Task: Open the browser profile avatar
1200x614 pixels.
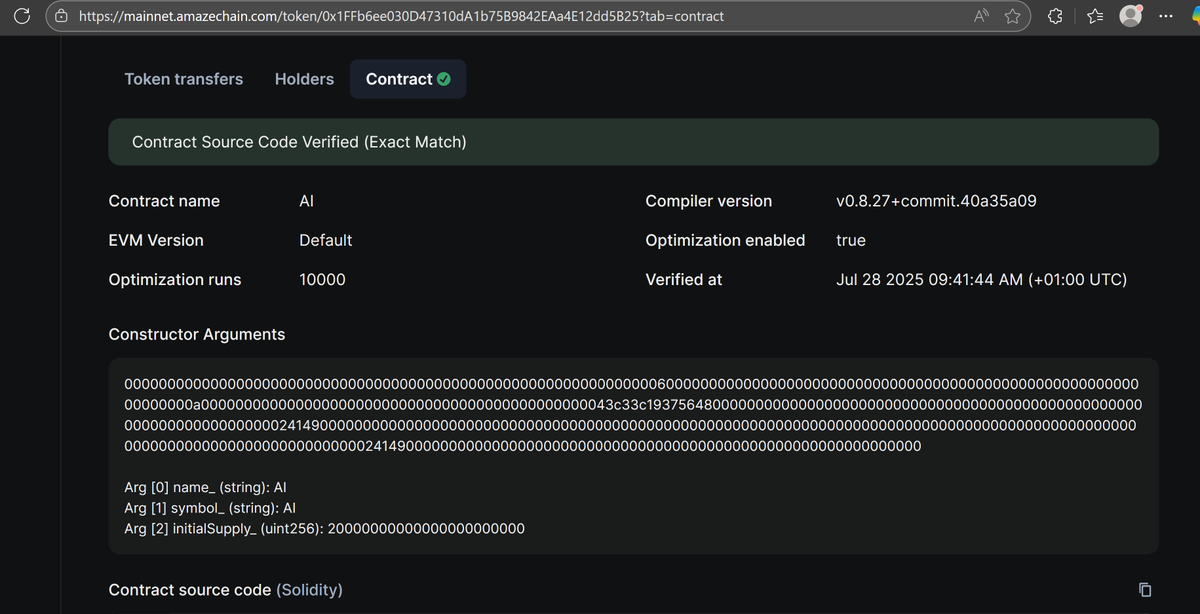Action: click(1131, 15)
